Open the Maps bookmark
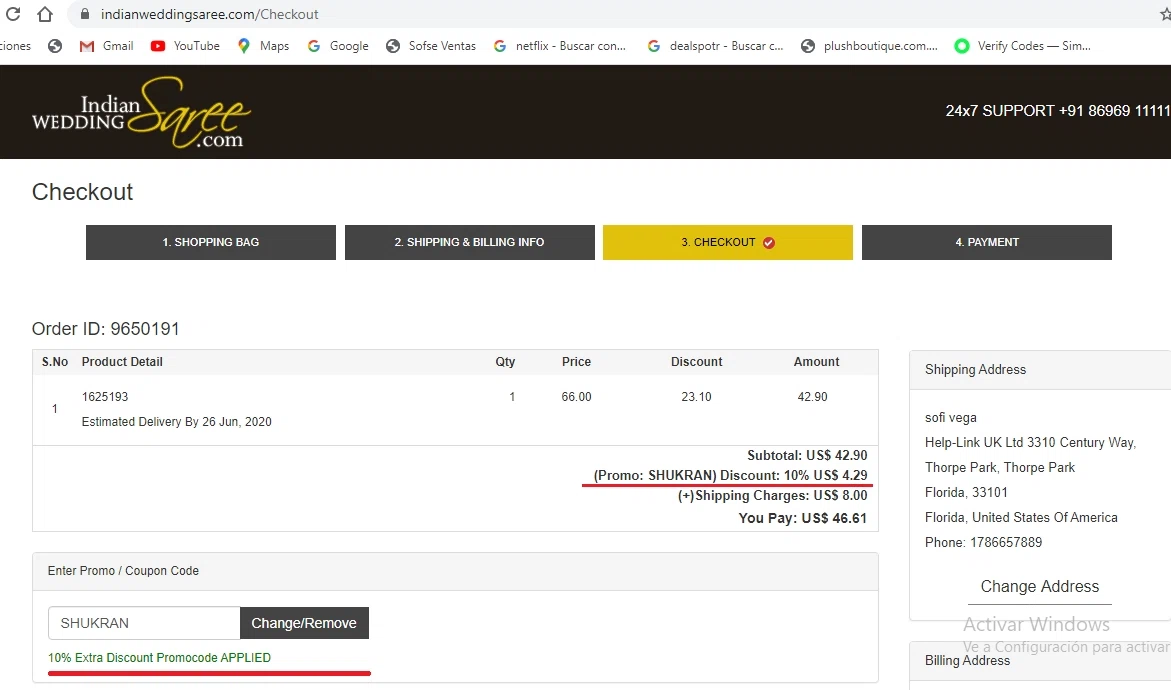The height and width of the screenshot is (690, 1171). coord(263,46)
